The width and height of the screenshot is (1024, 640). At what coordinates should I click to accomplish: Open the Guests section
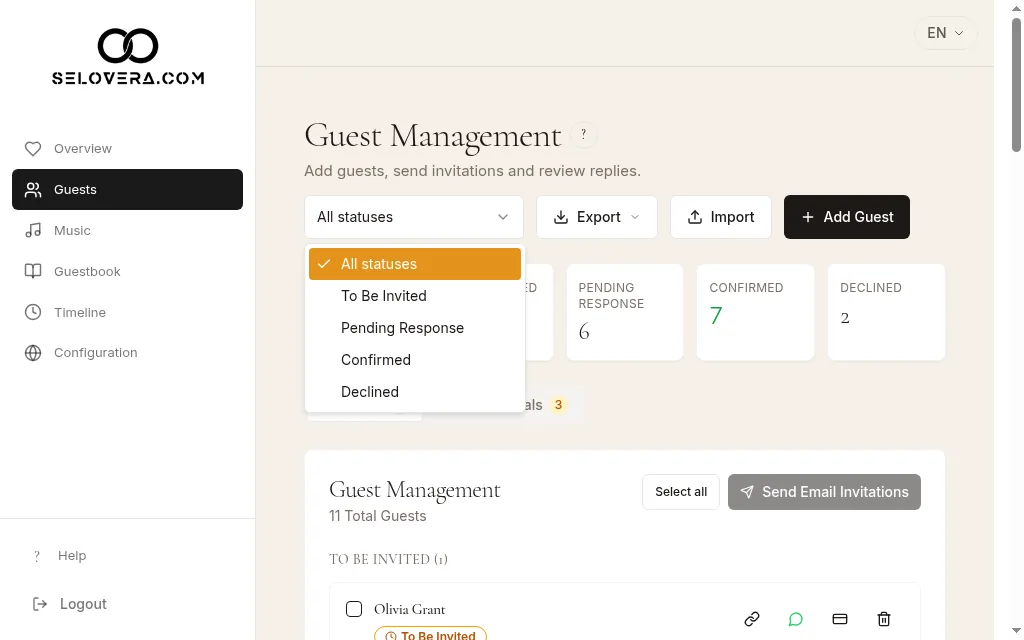127,189
